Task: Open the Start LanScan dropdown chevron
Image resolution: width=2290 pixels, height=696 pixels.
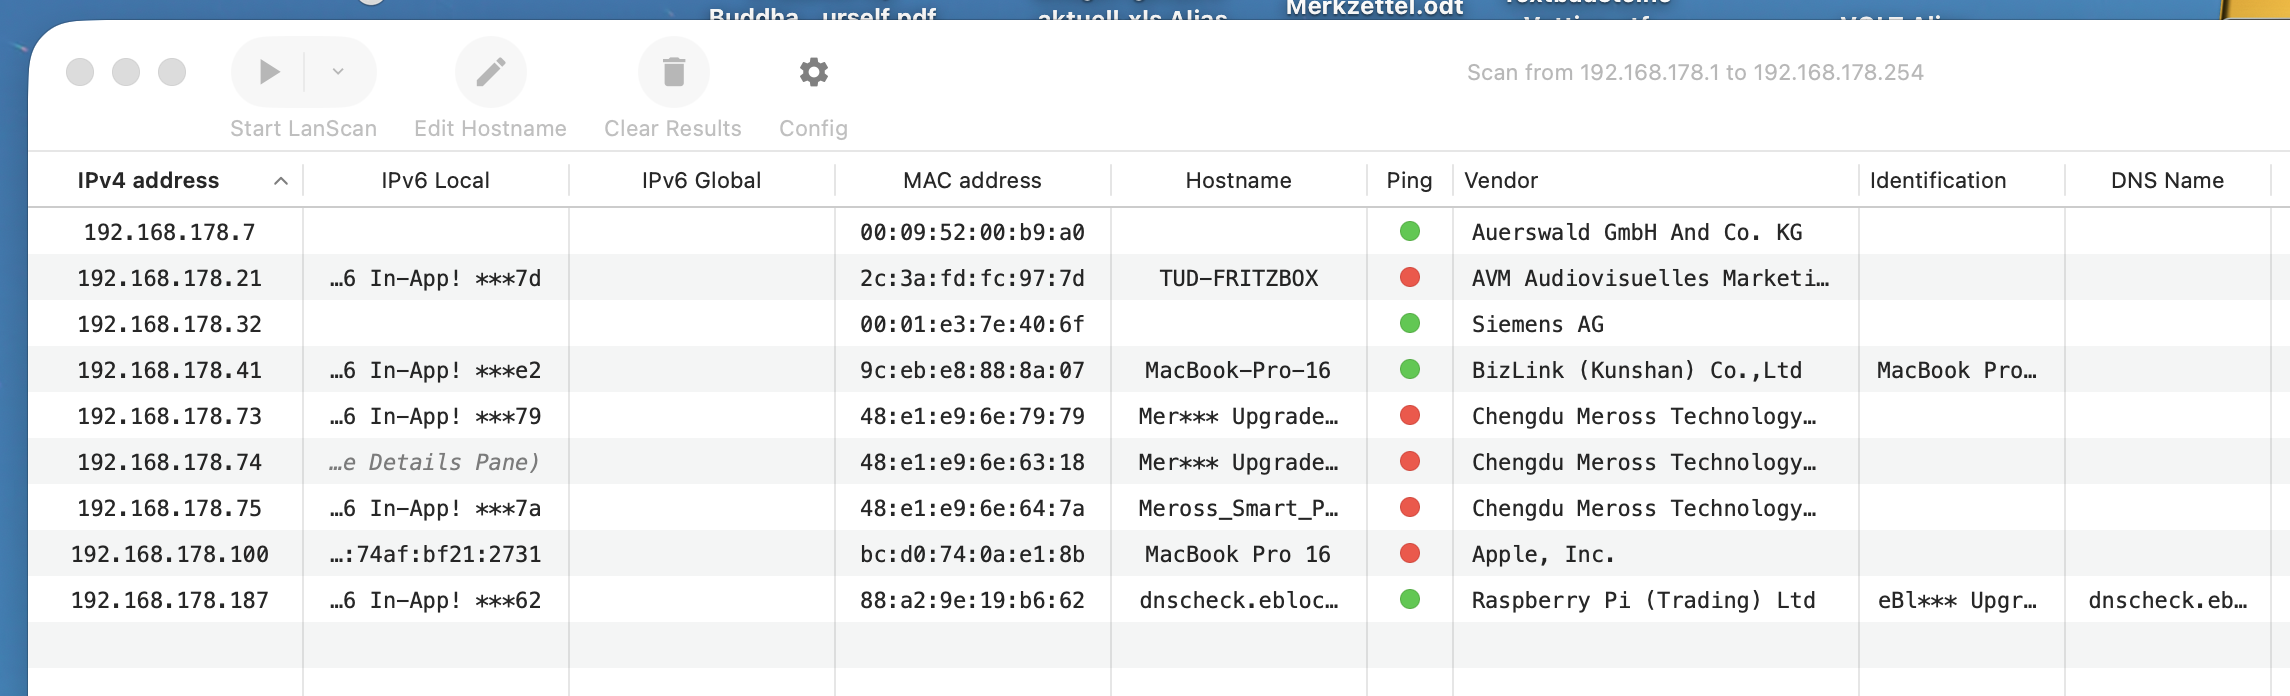Action: pos(338,72)
